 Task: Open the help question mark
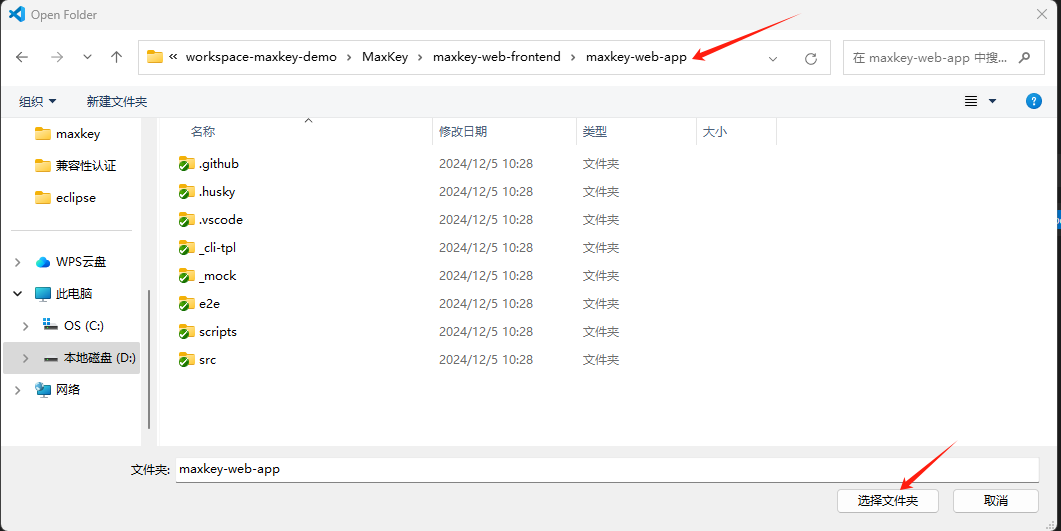point(1033,101)
